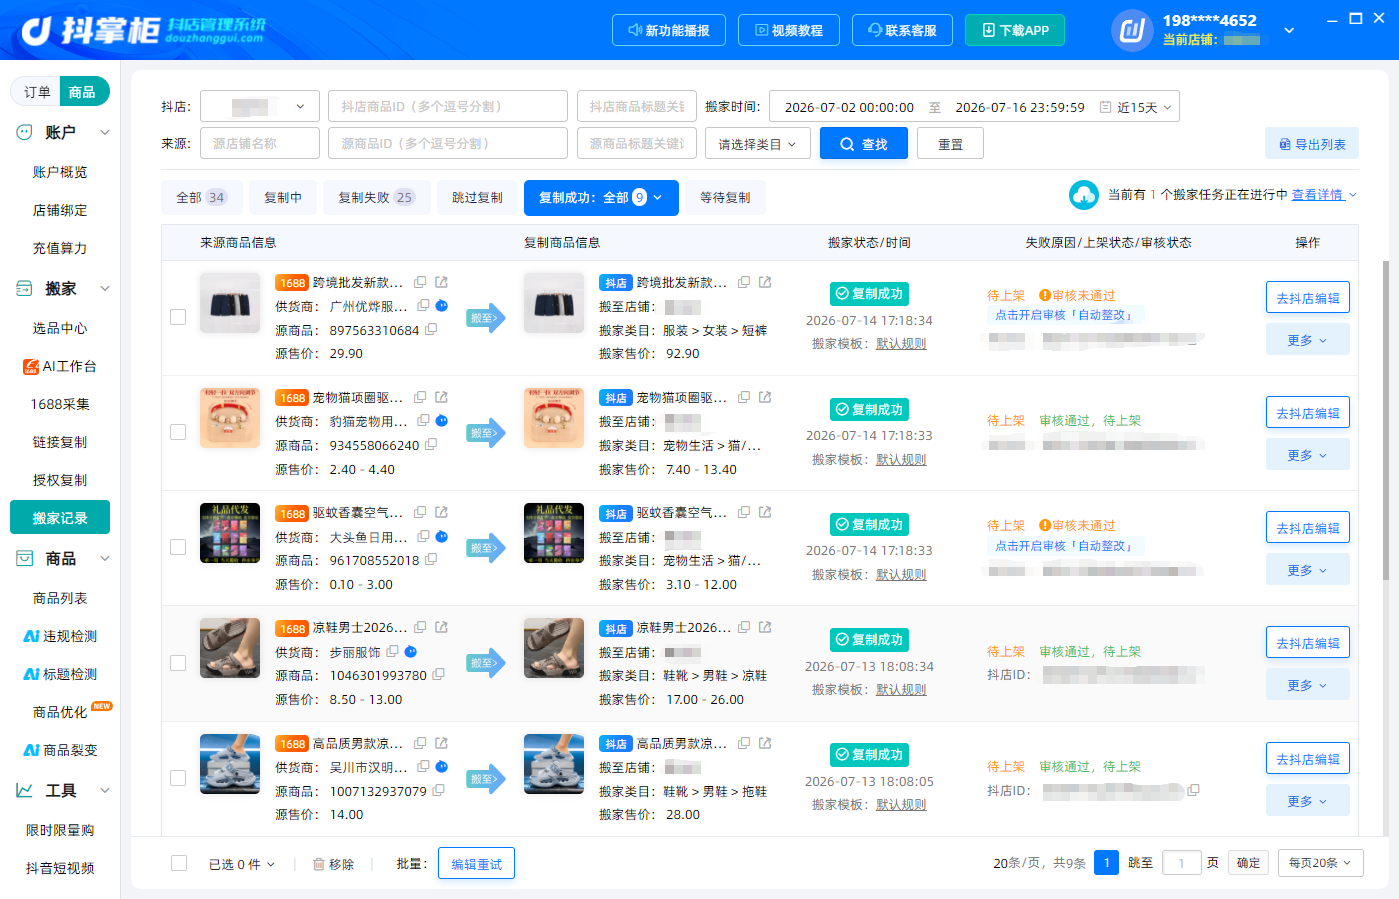Tick the checkbox for 宠物猫项圈驱 row
Image resolution: width=1399 pixels, height=899 pixels.
(x=178, y=432)
